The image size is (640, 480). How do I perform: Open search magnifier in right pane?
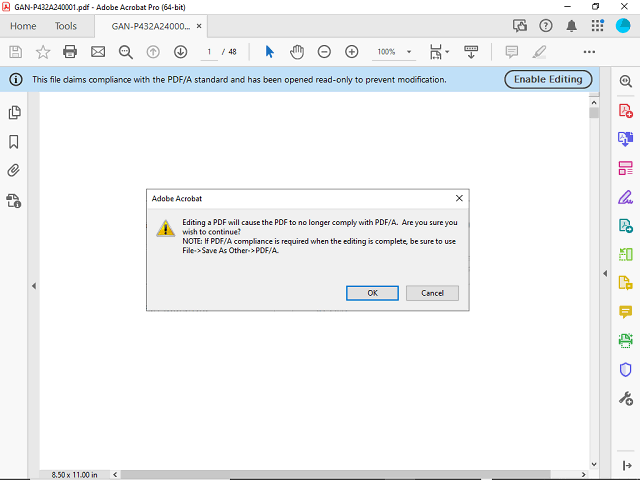pyautogui.click(x=625, y=81)
